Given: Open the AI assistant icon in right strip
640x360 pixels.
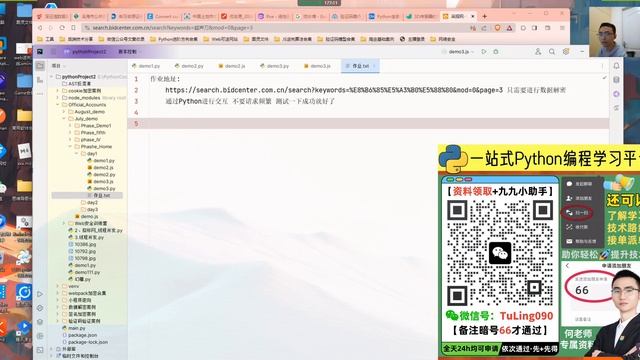Looking at the screenshot, I should click(x=616, y=94).
